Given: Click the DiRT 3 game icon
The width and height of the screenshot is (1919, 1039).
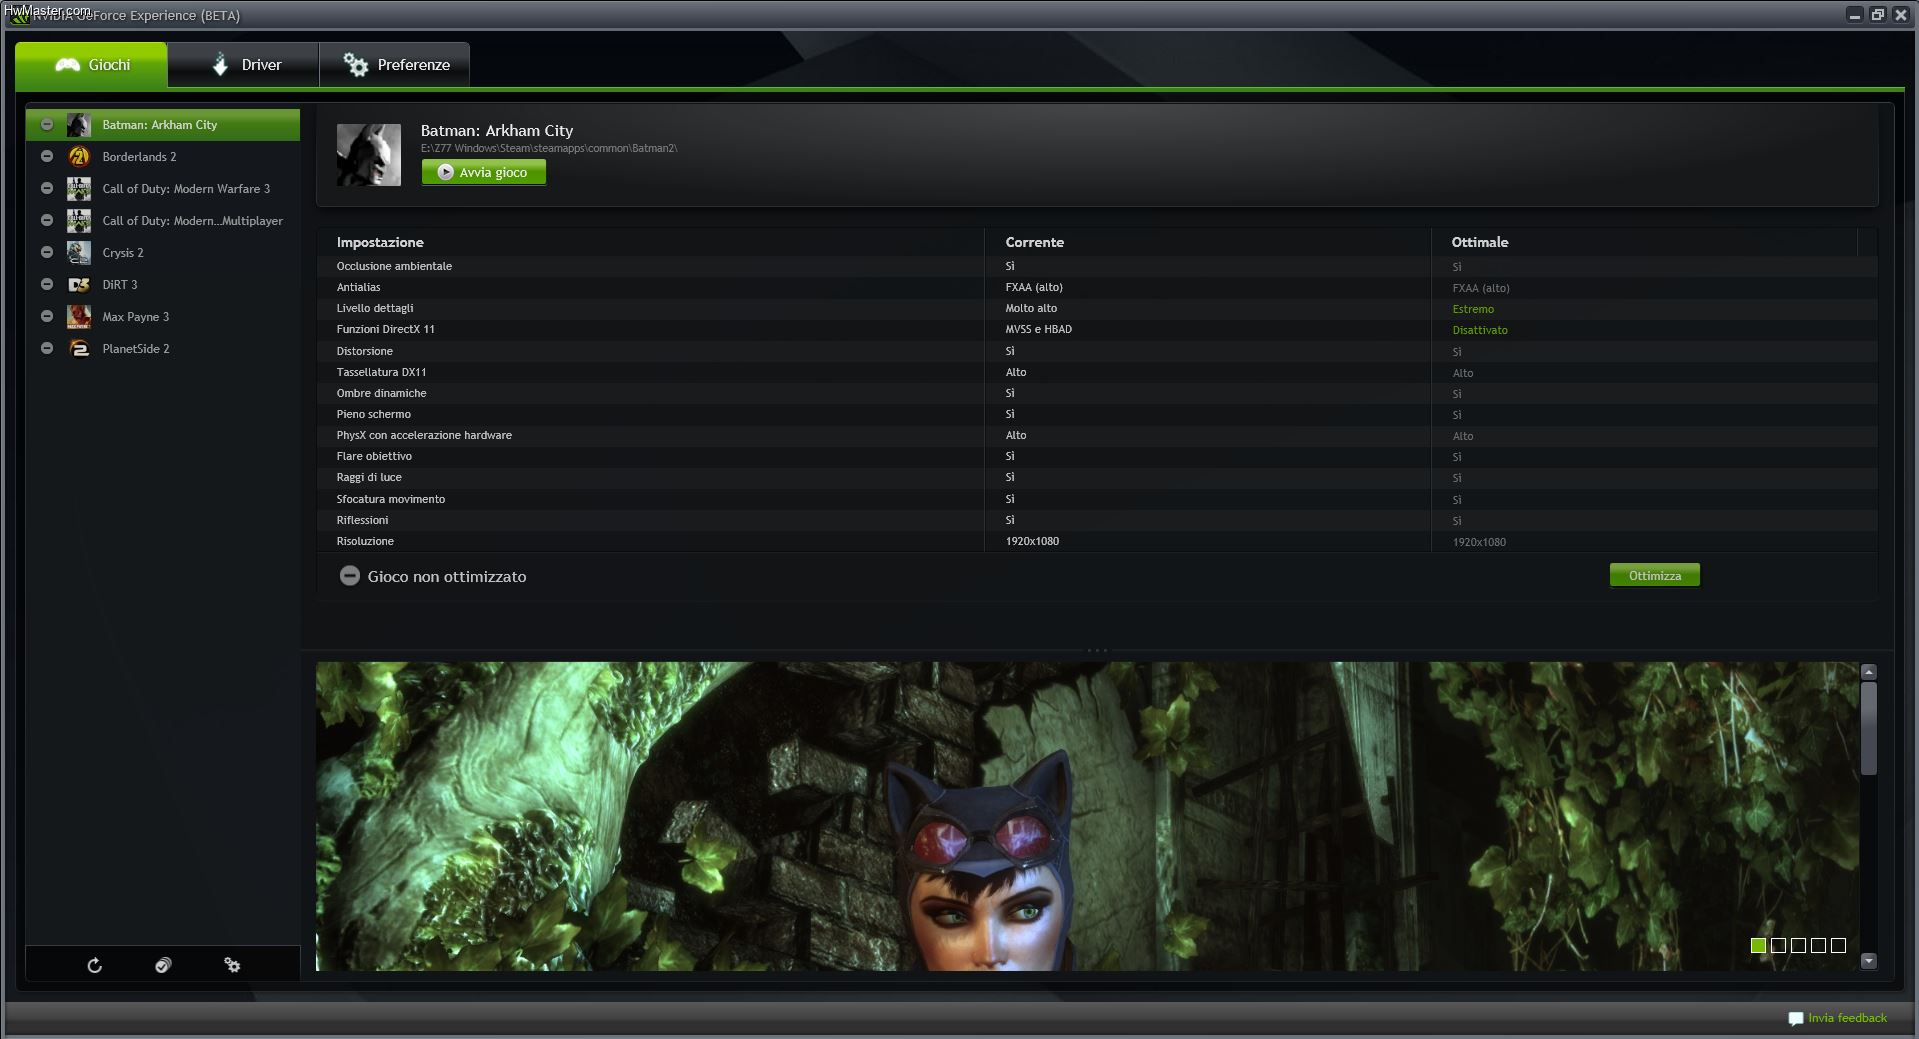Looking at the screenshot, I should [x=79, y=285].
